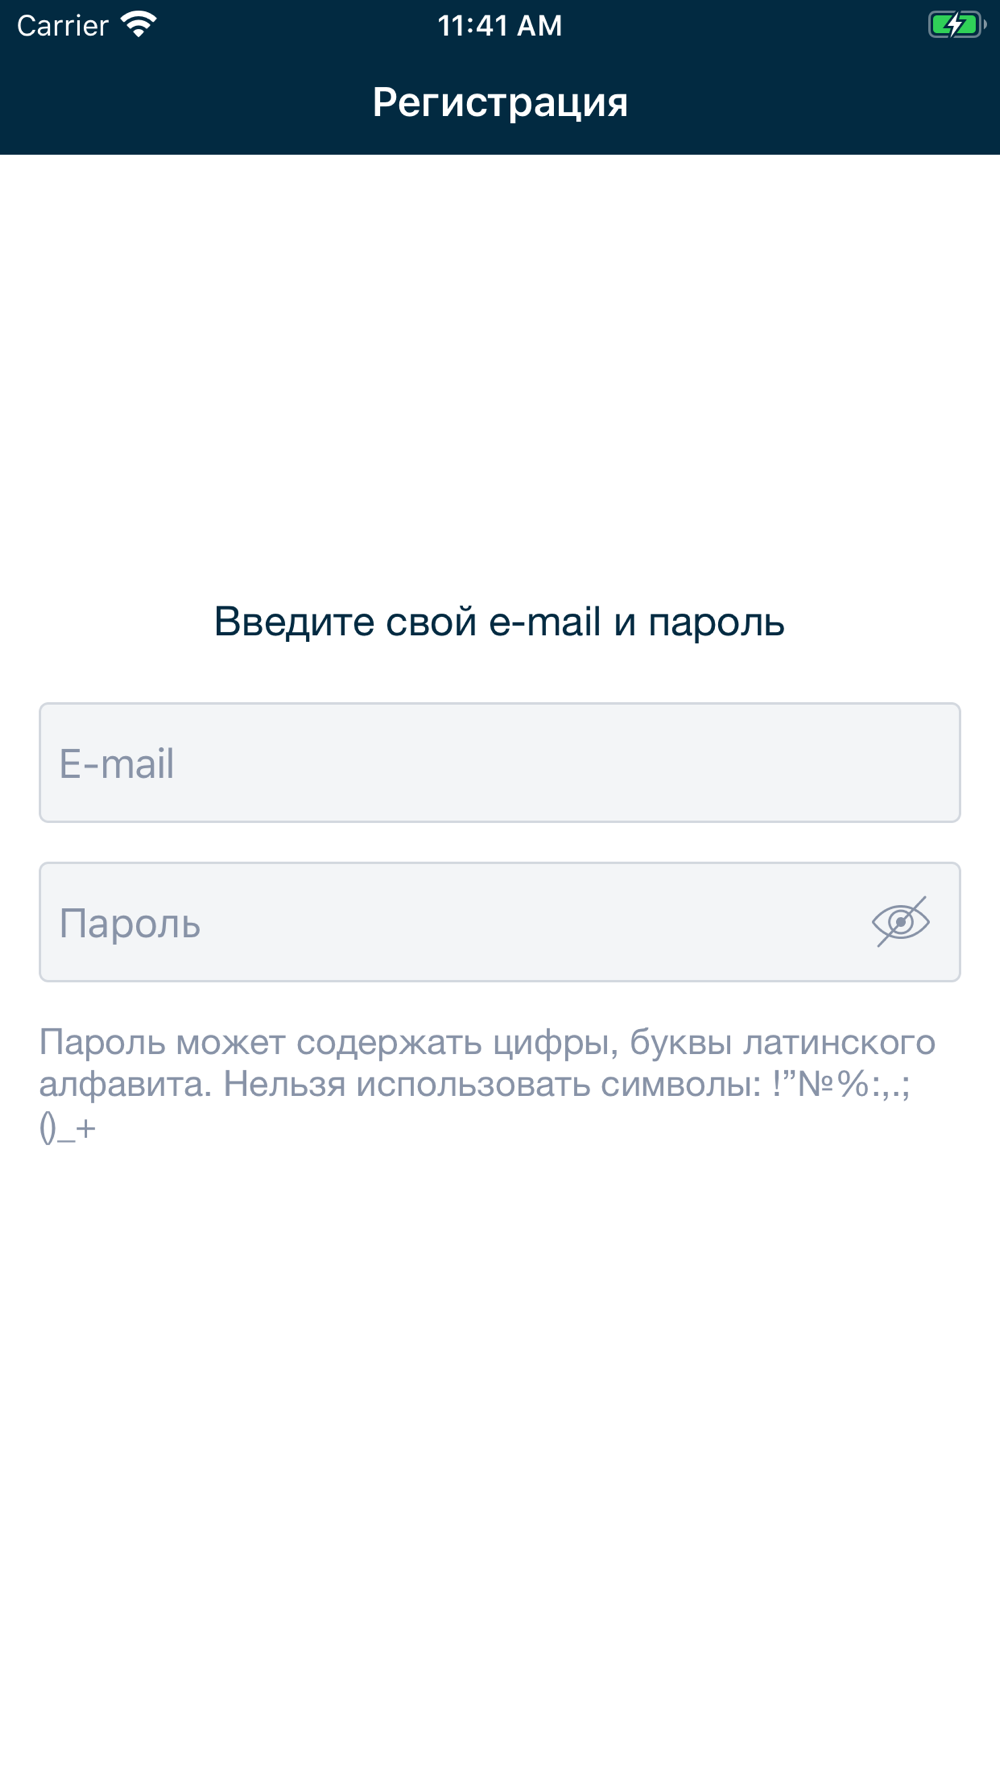Tap the "()_+" symbols line of the hint
This screenshot has height=1778, width=1000.
pos(68,1128)
